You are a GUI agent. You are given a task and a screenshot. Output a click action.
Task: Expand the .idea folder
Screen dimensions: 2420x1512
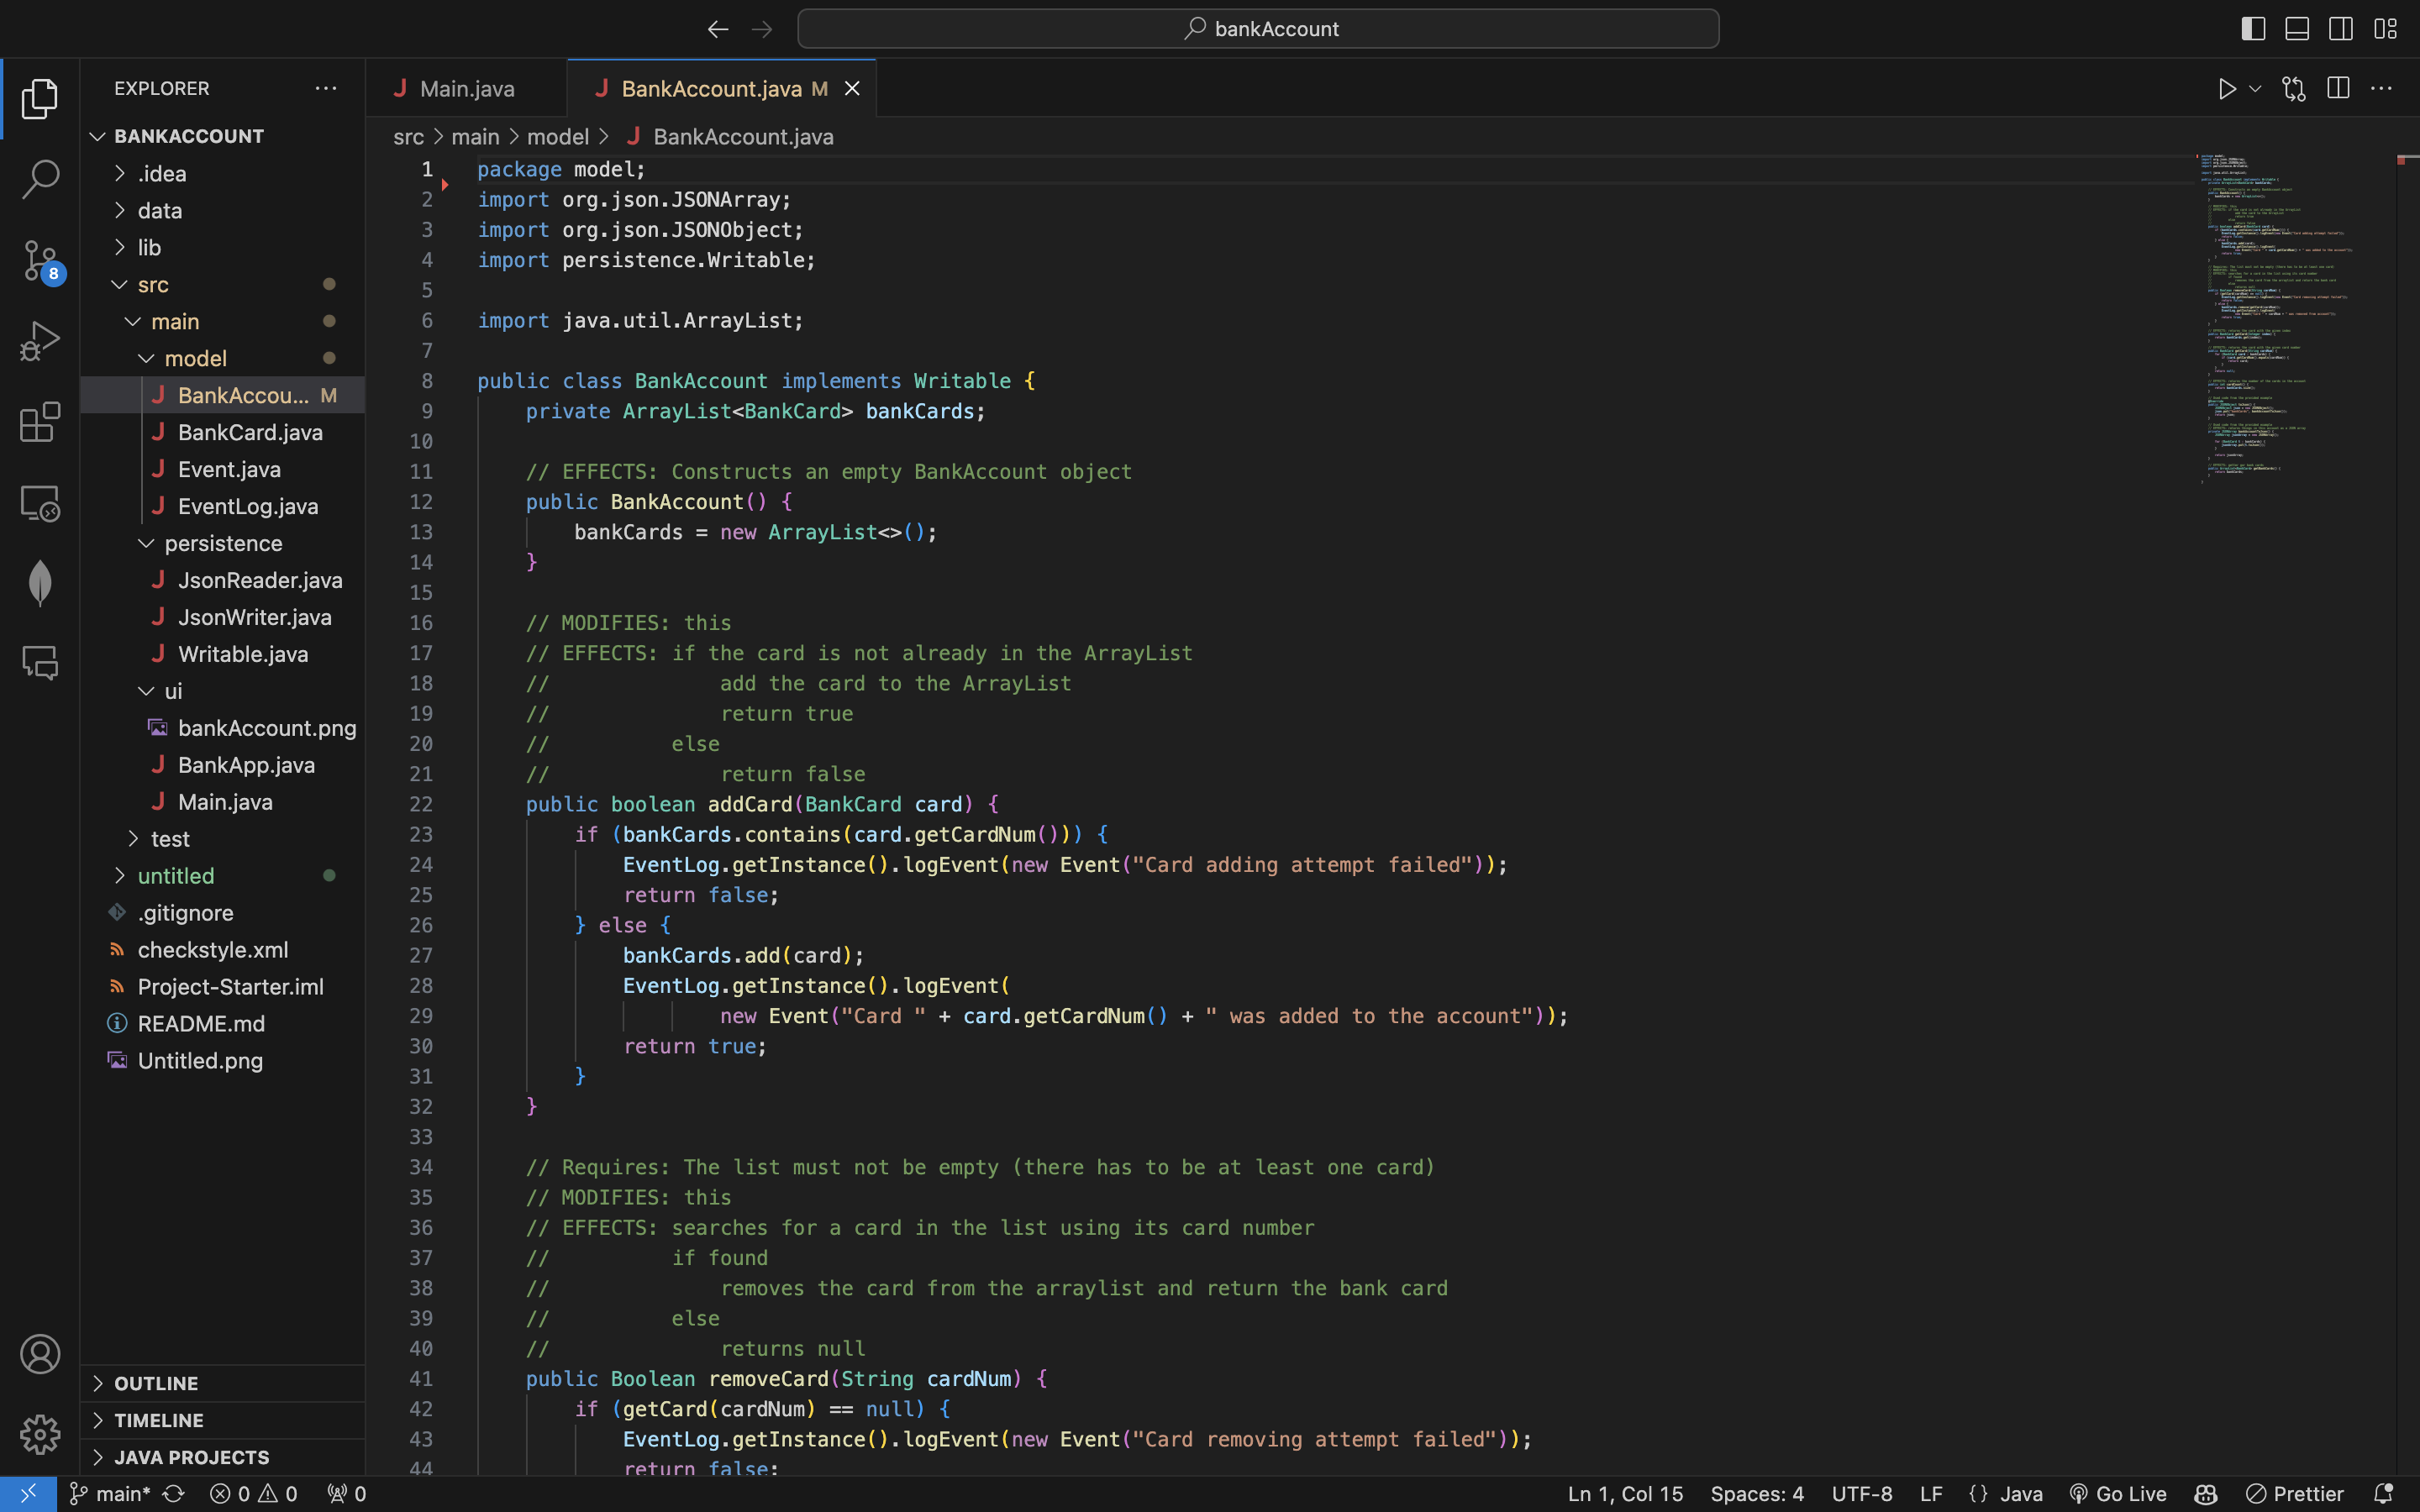(222, 173)
